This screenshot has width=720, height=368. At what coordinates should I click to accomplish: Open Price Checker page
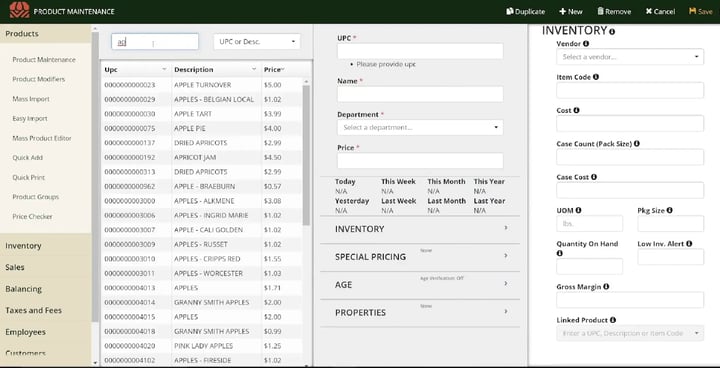point(32,216)
